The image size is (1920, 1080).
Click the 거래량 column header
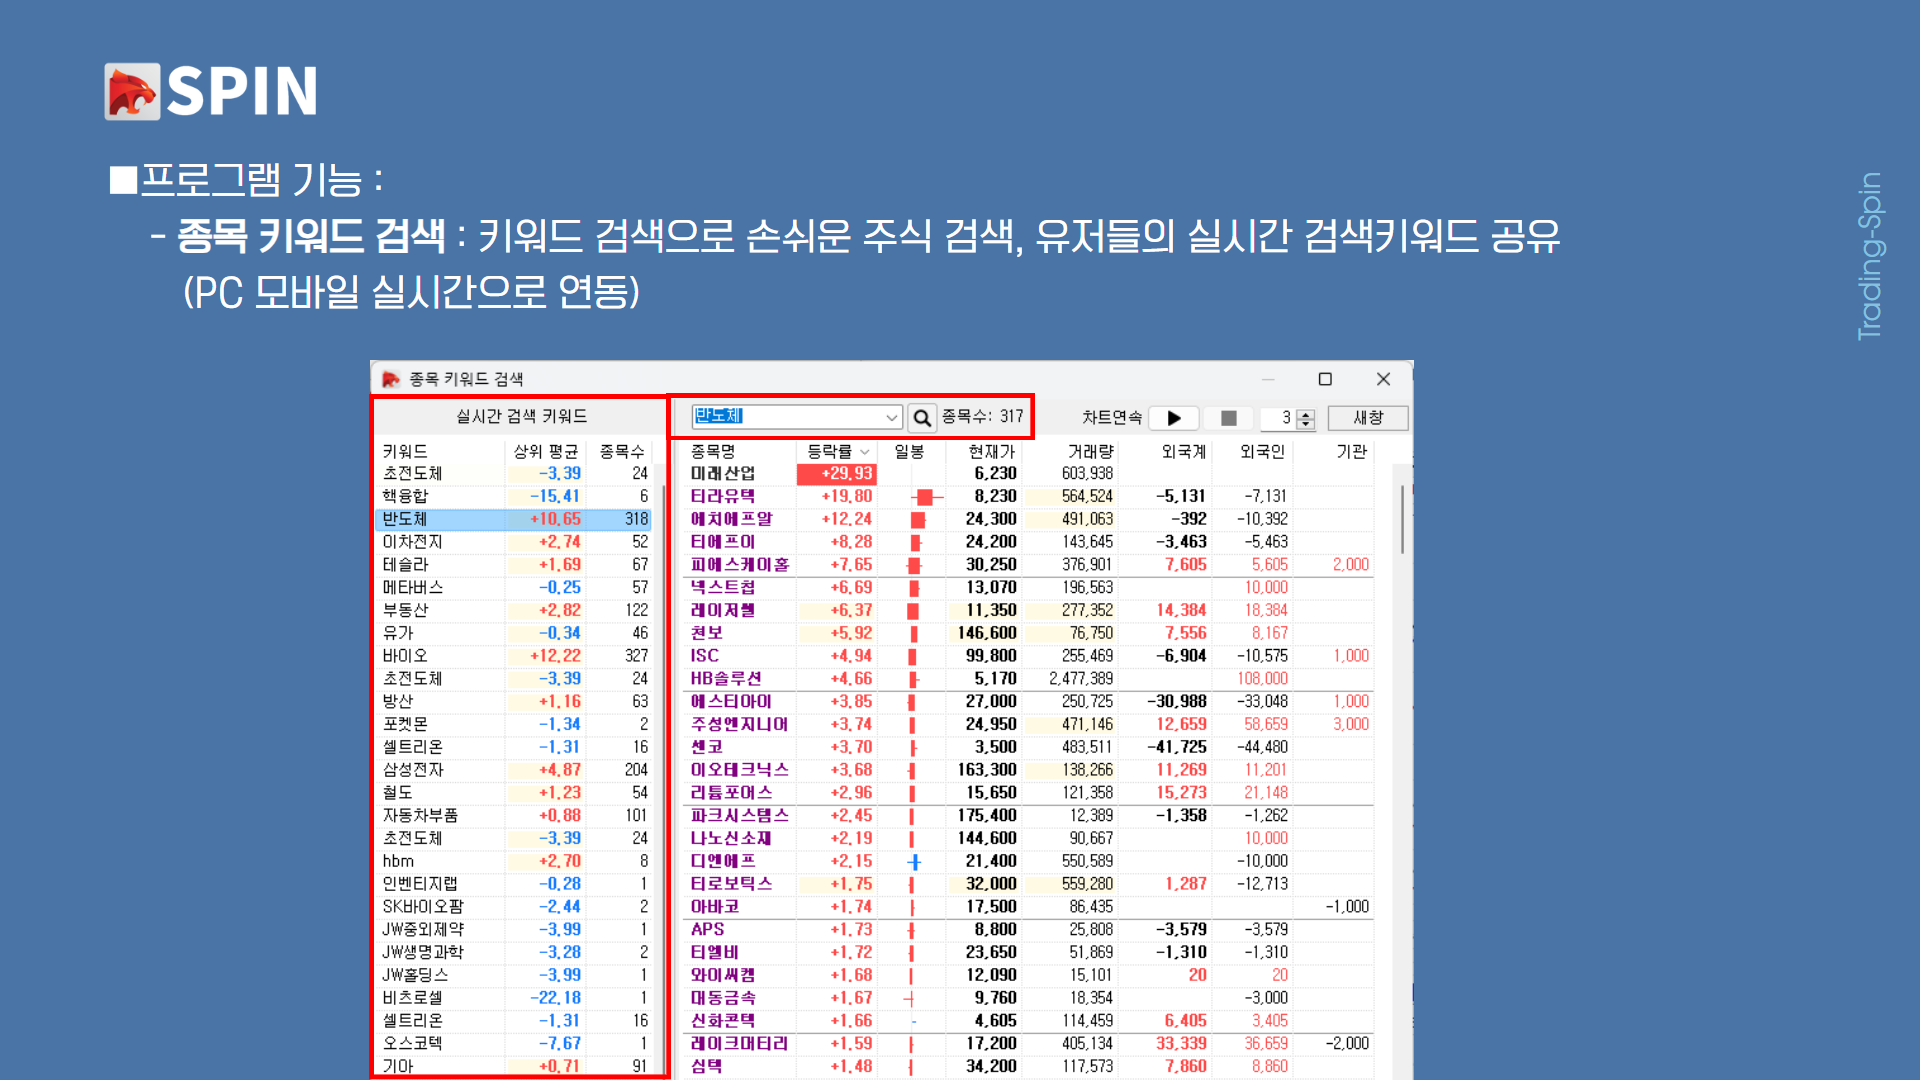(1089, 452)
